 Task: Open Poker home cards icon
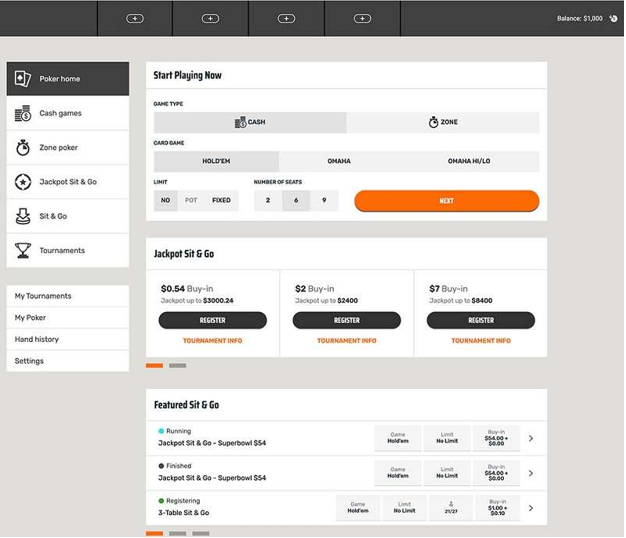click(23, 79)
